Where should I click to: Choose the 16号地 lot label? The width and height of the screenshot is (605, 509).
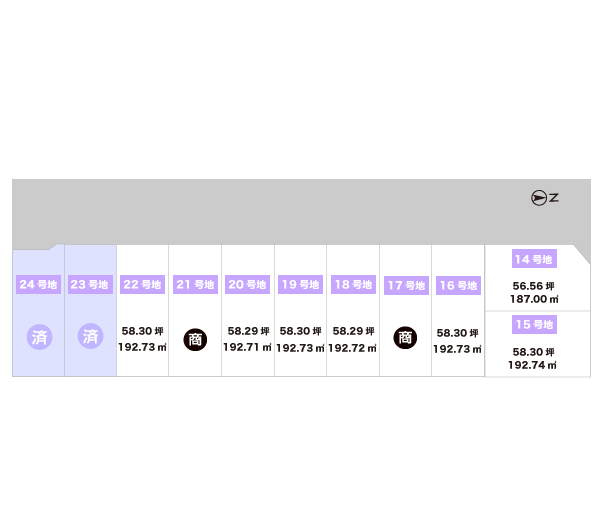(x=458, y=286)
